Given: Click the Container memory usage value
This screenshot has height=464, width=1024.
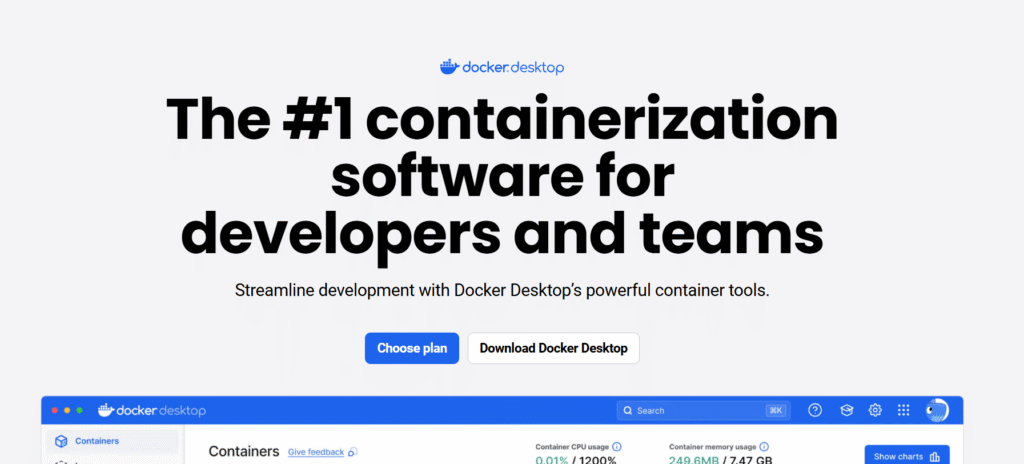Looking at the screenshot, I should point(718,460).
